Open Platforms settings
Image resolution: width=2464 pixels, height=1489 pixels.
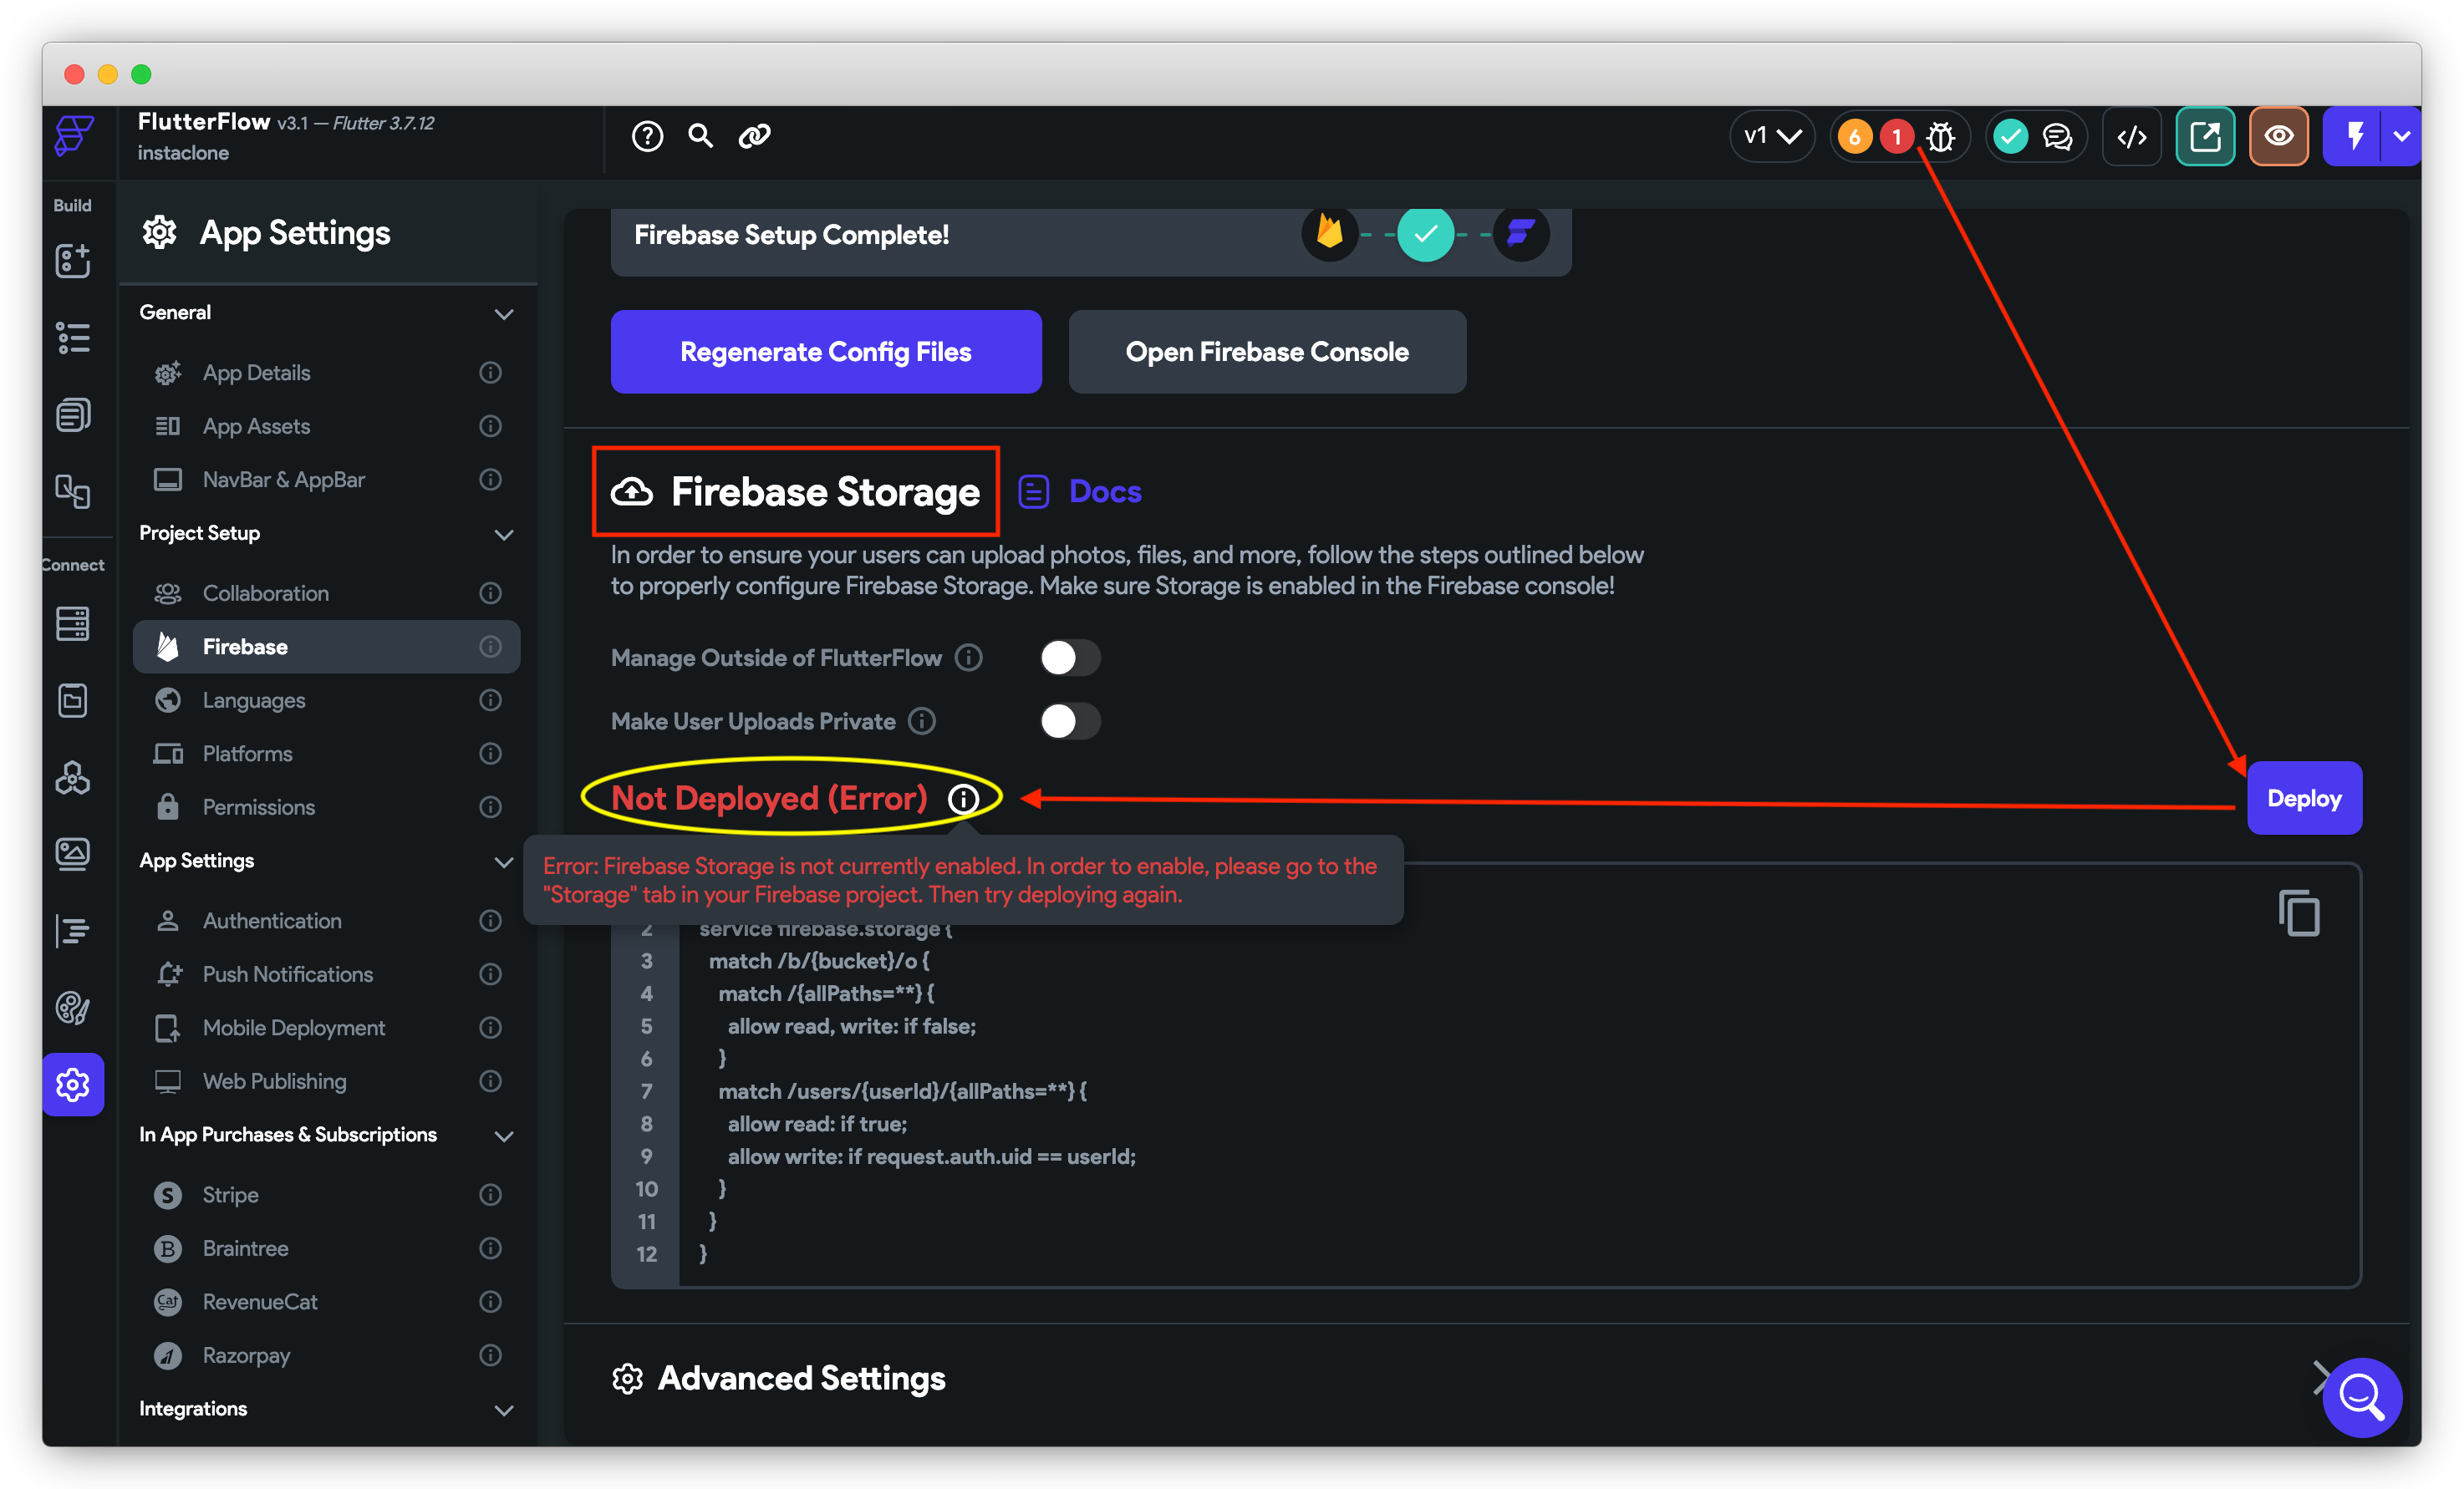click(x=326, y=754)
